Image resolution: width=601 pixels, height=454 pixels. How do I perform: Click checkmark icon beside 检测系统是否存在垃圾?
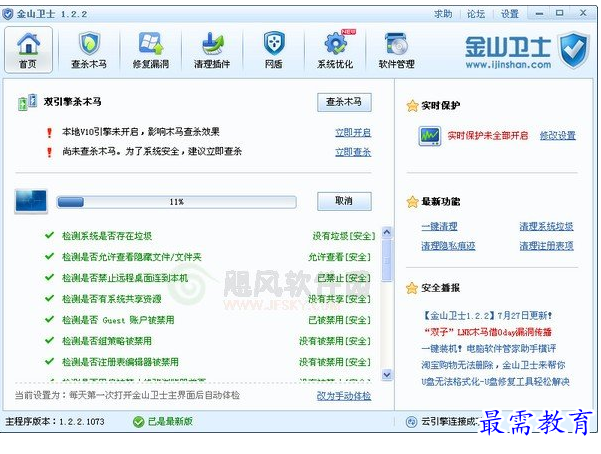[x=49, y=235]
